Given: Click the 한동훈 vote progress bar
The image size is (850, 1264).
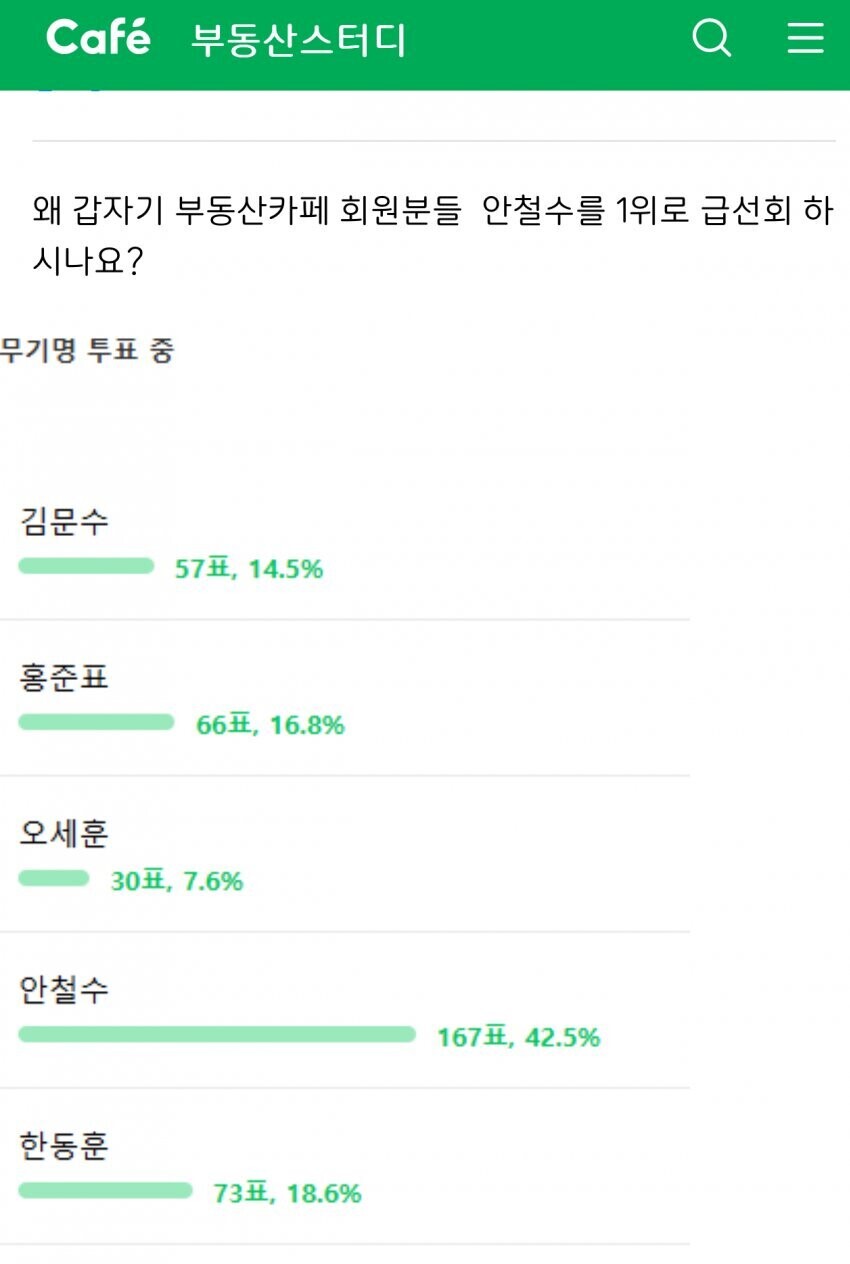Looking at the screenshot, I should 105,1191.
